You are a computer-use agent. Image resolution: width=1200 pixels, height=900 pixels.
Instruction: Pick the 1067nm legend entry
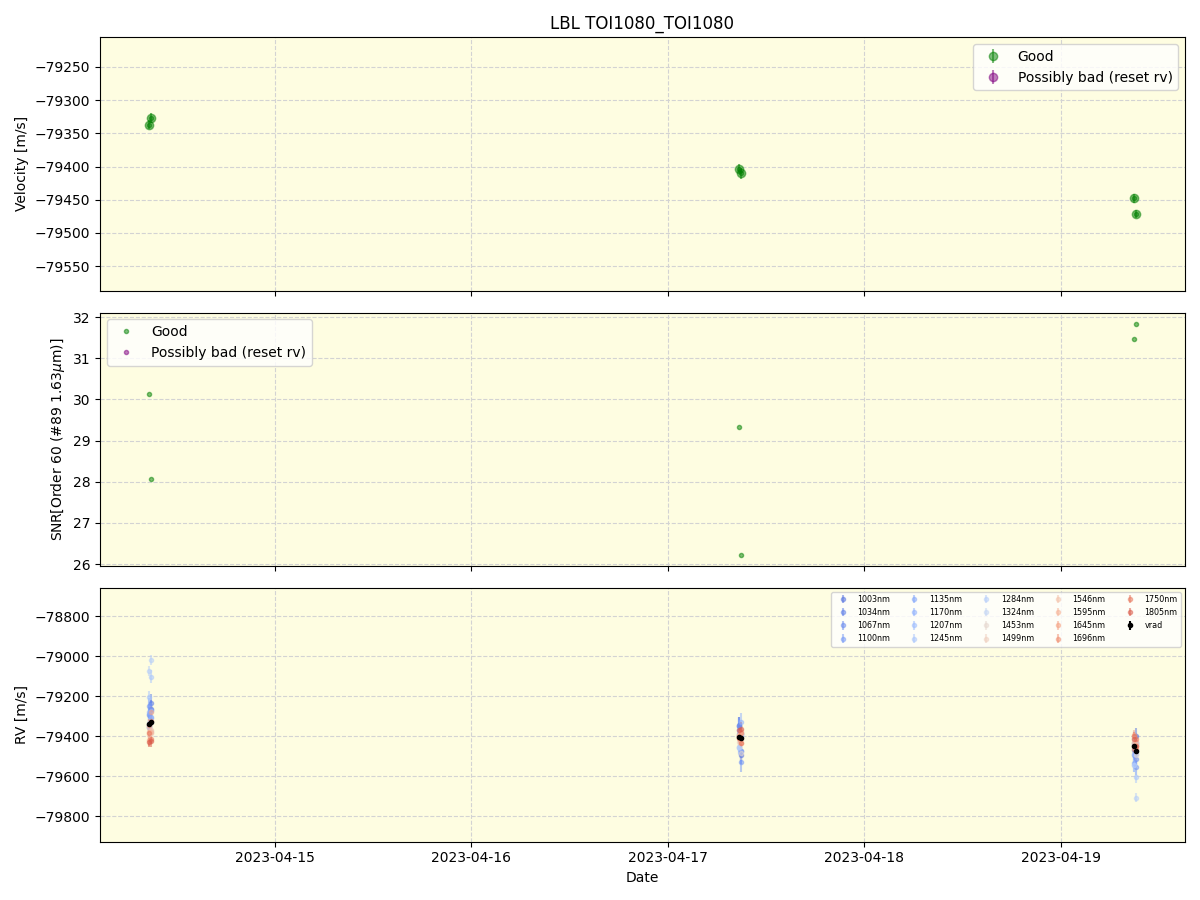(x=865, y=625)
